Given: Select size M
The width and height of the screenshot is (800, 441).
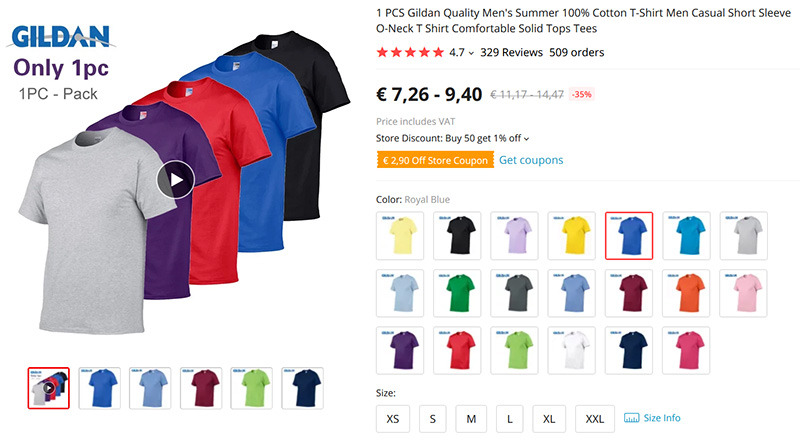Looking at the screenshot, I should click(x=471, y=419).
